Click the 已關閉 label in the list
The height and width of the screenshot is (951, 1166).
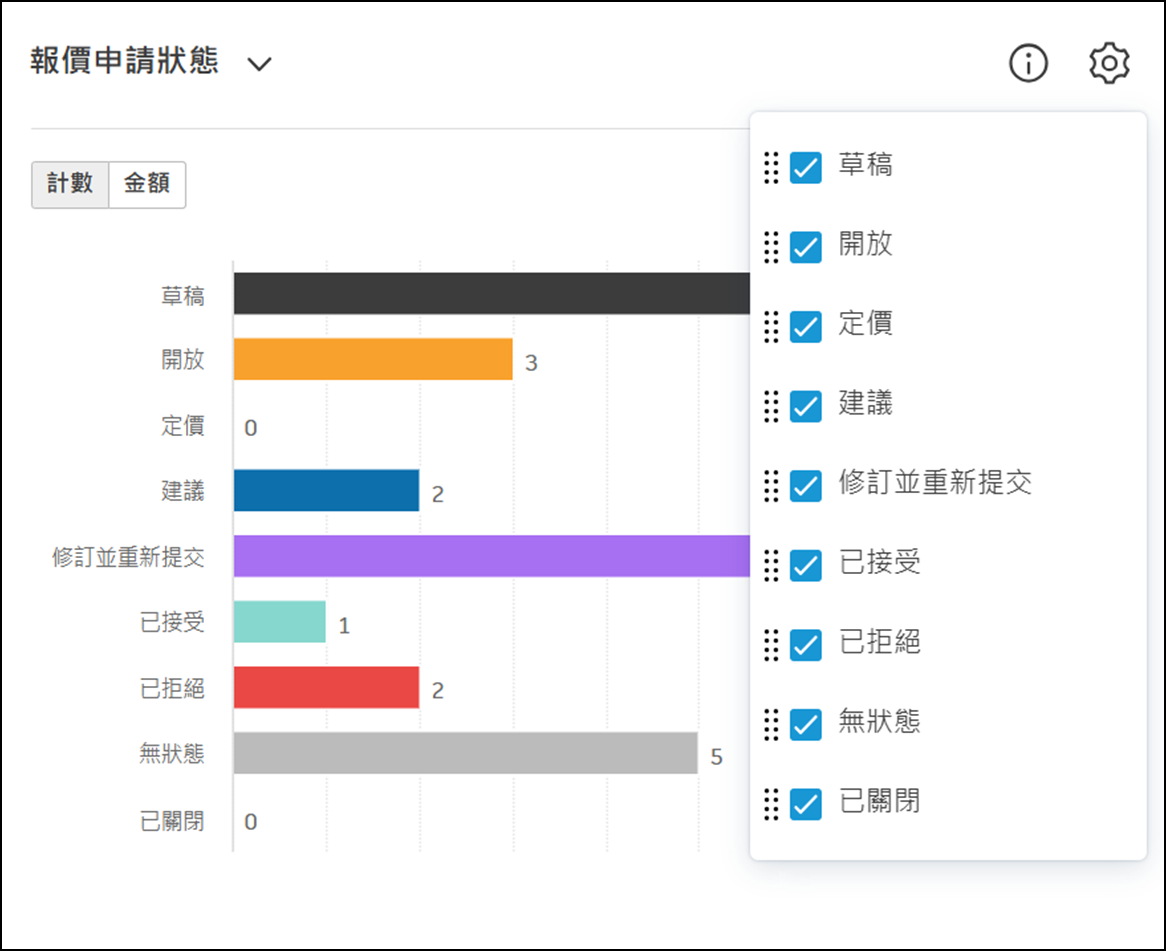click(880, 802)
